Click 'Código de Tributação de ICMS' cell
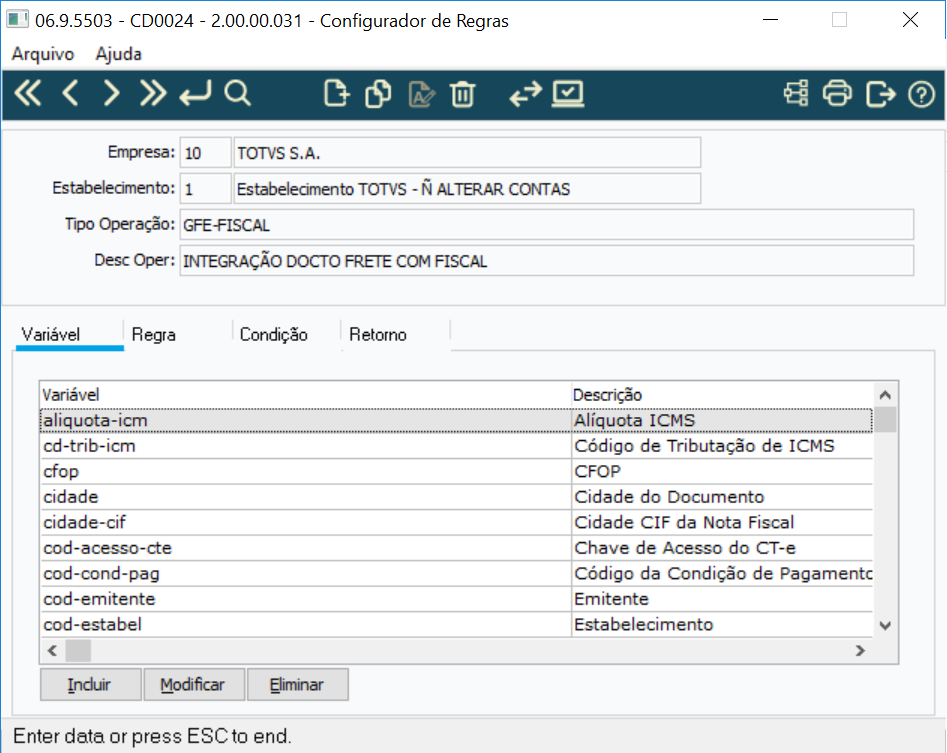The image size is (947, 753). pyautogui.click(x=722, y=446)
